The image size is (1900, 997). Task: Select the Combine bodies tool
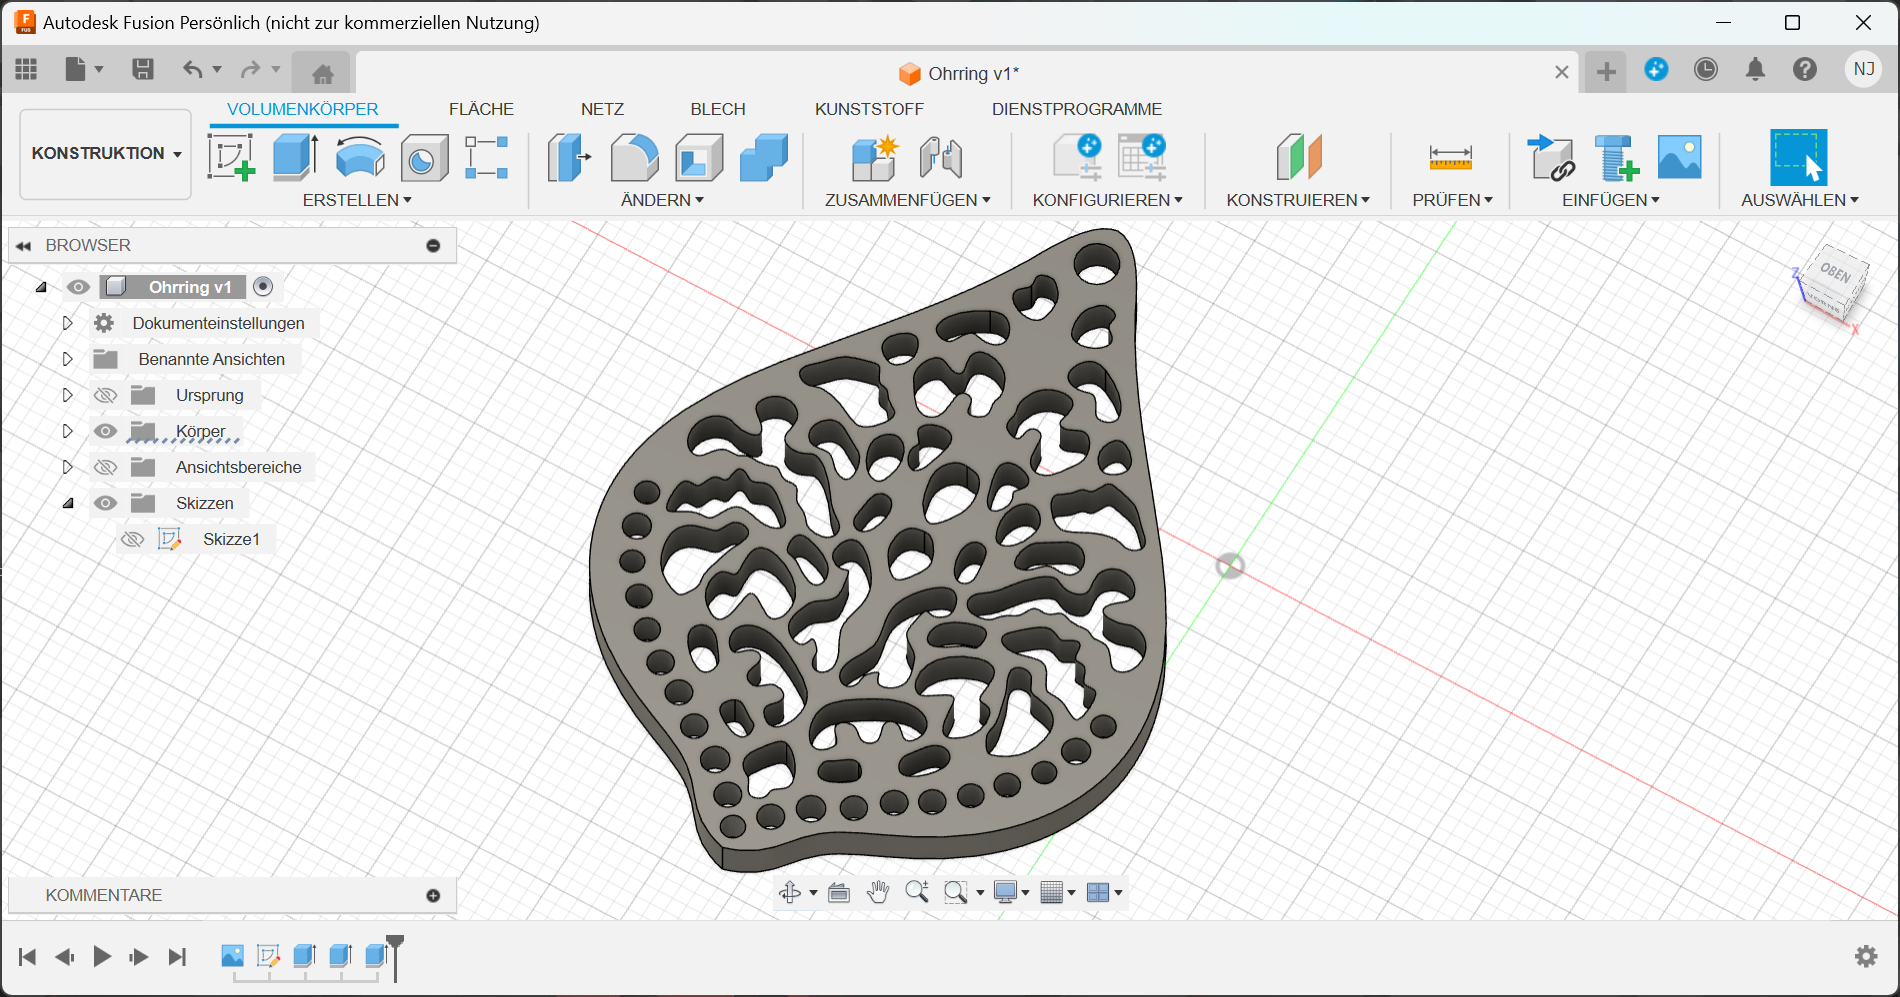point(764,157)
